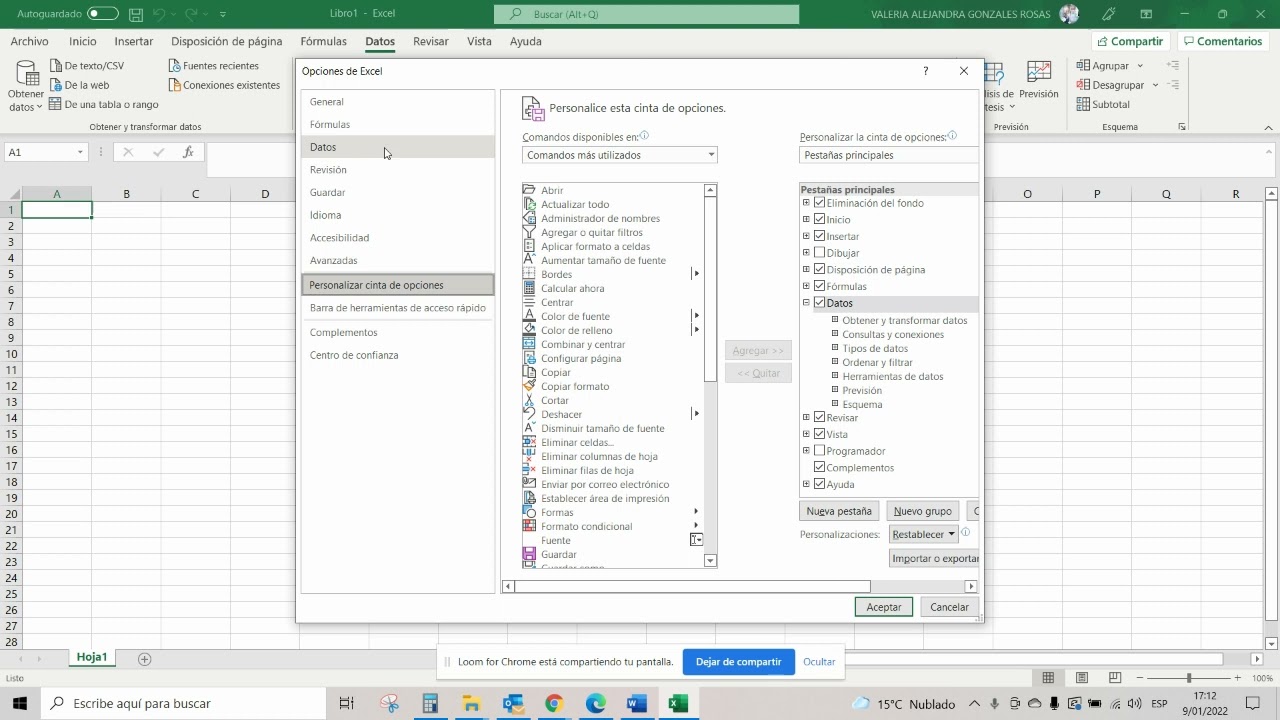The image size is (1280, 720).
Task: Toggle the Autoguardado switch
Action: point(103,14)
